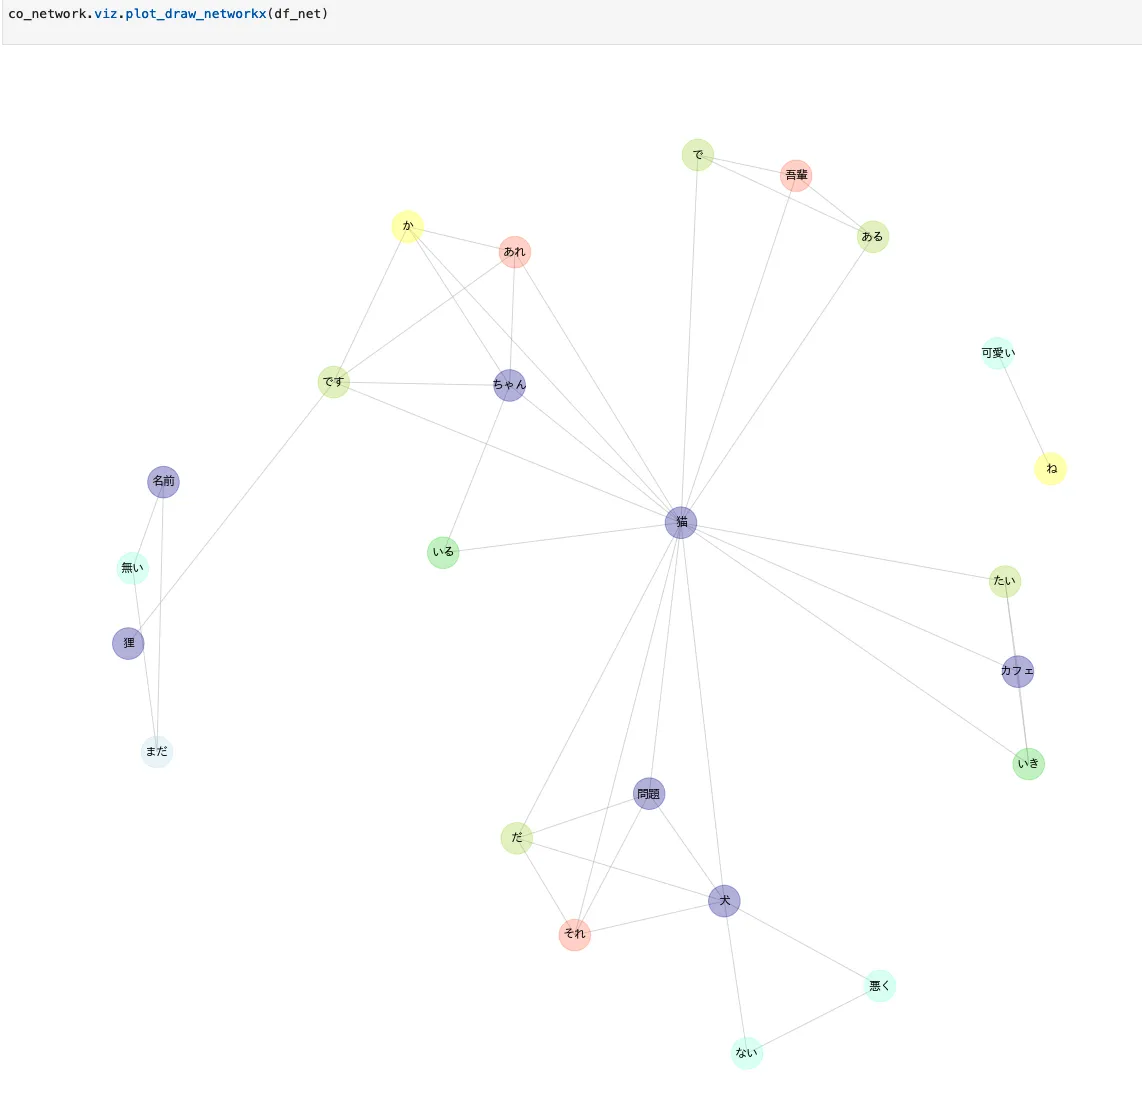The height and width of the screenshot is (1094, 1142).
Task: Select the central 猫 node
Action: pos(681,522)
